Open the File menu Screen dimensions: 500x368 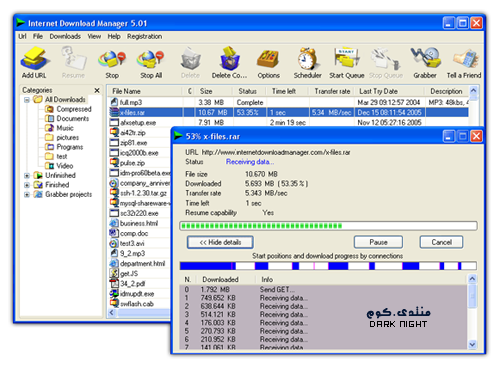tap(38, 36)
